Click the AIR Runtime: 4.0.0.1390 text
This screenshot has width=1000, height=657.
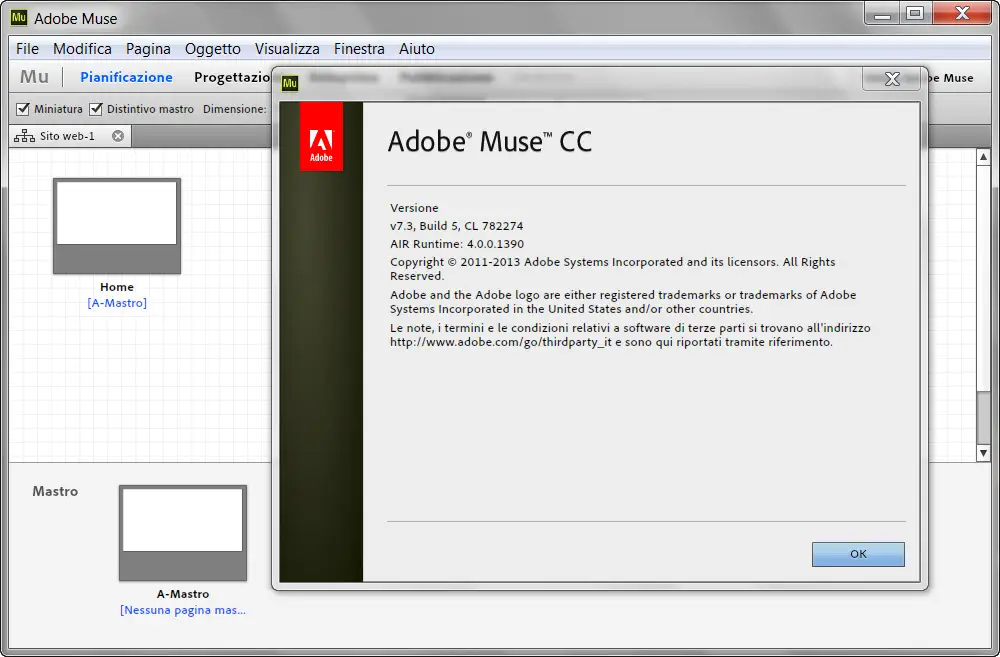457,244
